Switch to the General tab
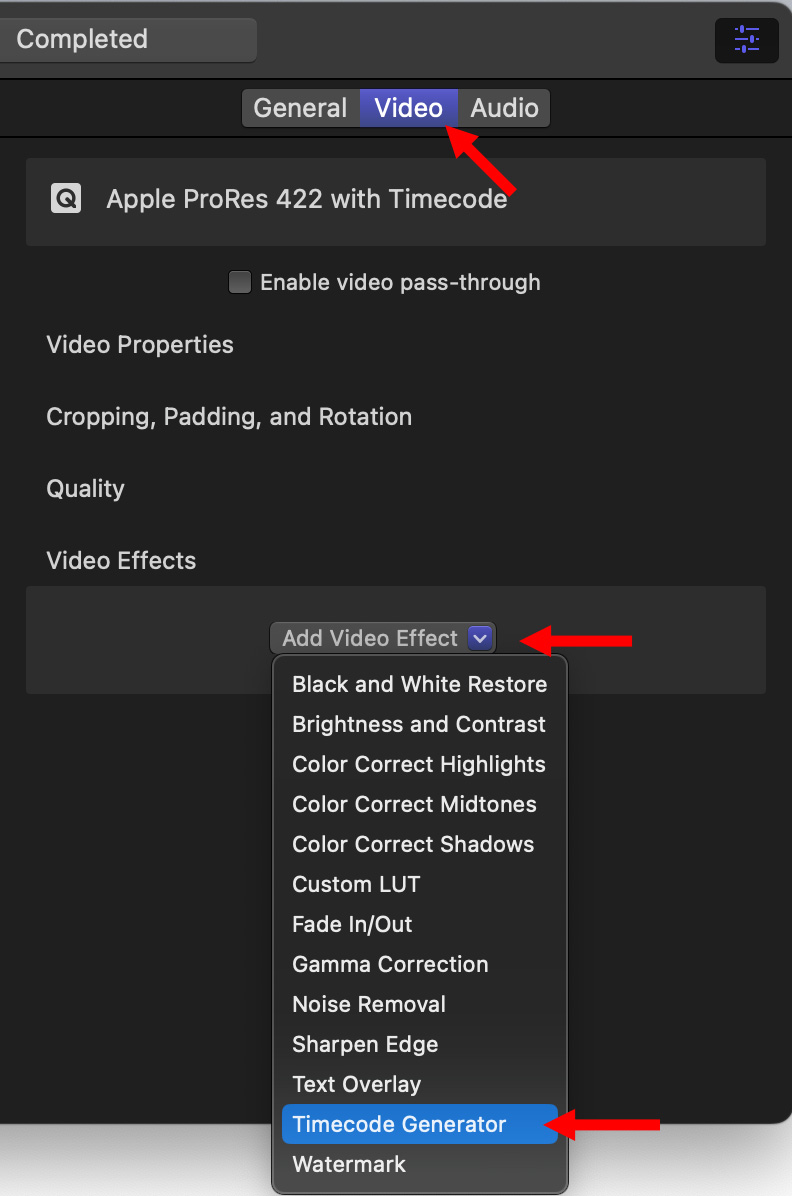 click(x=300, y=108)
